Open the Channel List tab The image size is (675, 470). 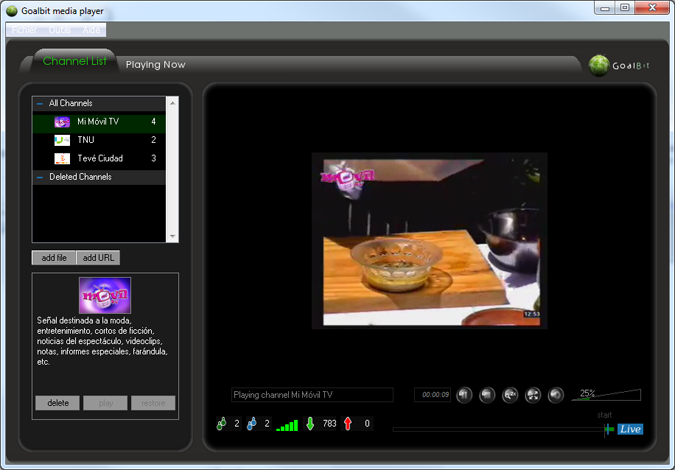click(x=74, y=61)
